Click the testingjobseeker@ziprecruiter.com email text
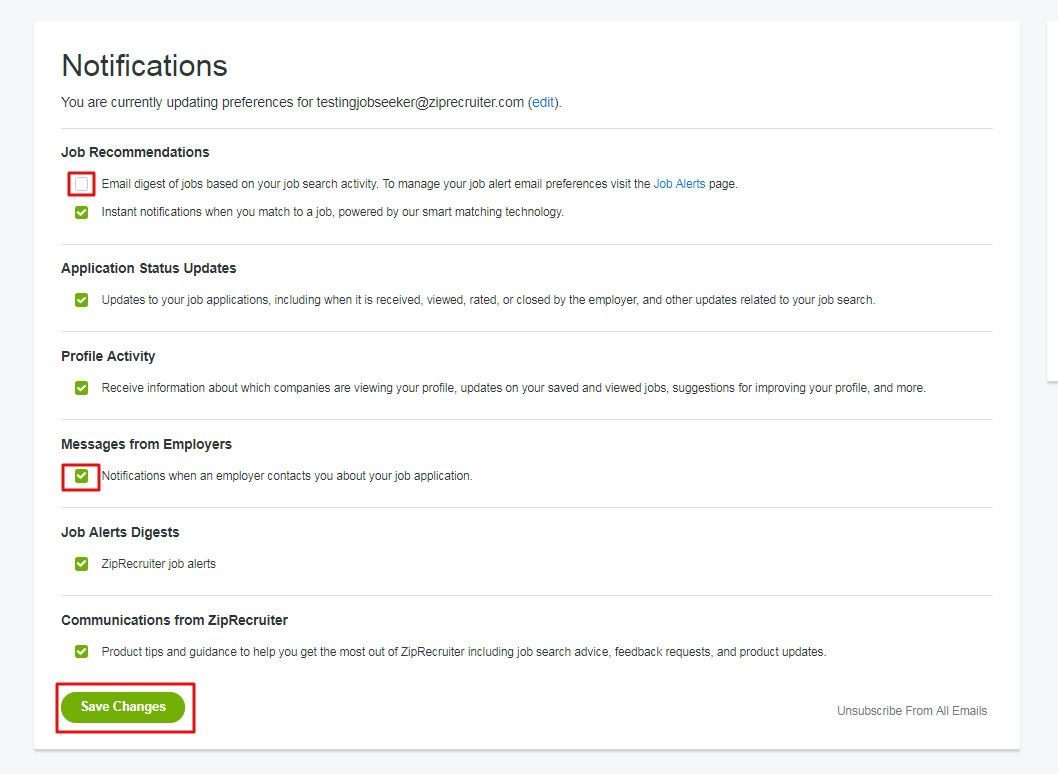This screenshot has height=774, width=1058. [x=420, y=102]
